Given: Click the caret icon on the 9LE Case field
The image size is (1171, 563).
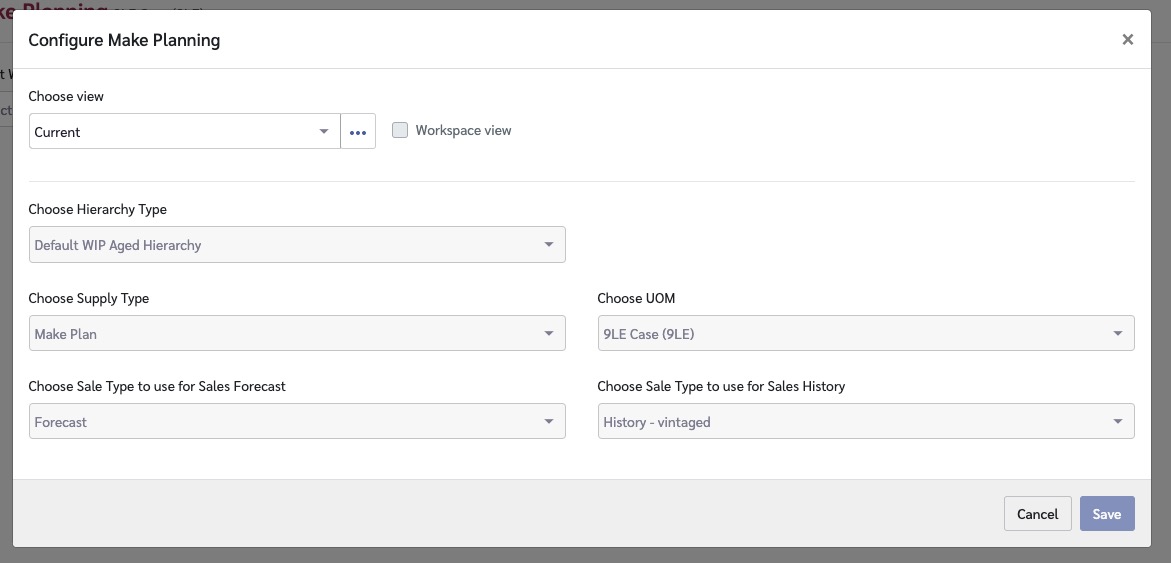Looking at the screenshot, I should click(1118, 334).
